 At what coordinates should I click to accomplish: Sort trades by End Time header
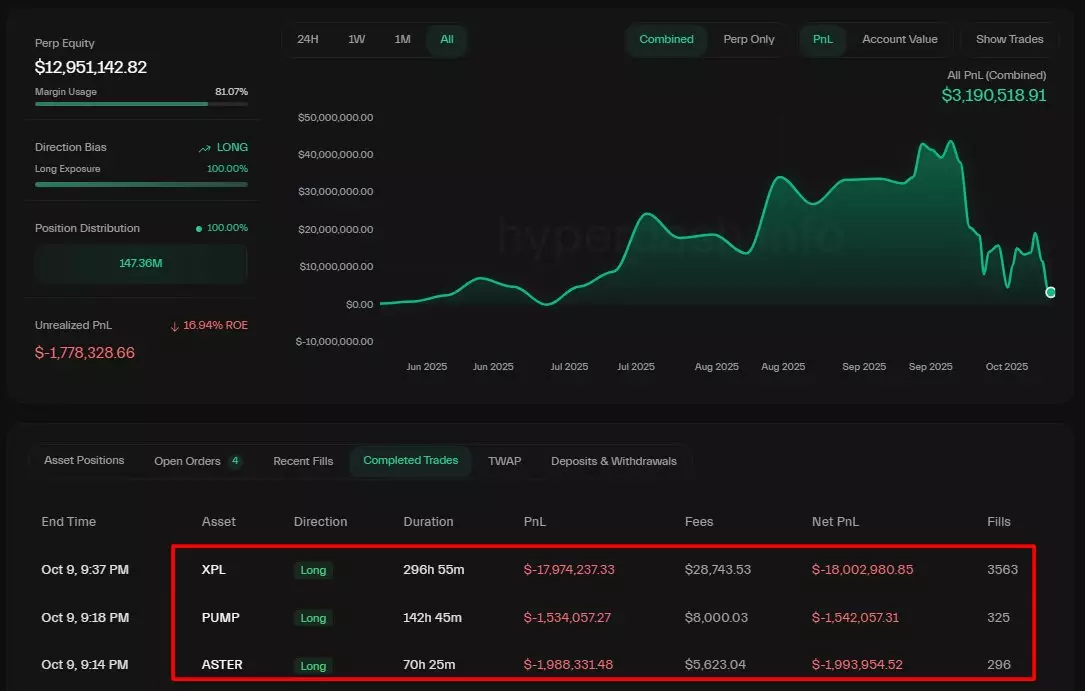coord(69,521)
